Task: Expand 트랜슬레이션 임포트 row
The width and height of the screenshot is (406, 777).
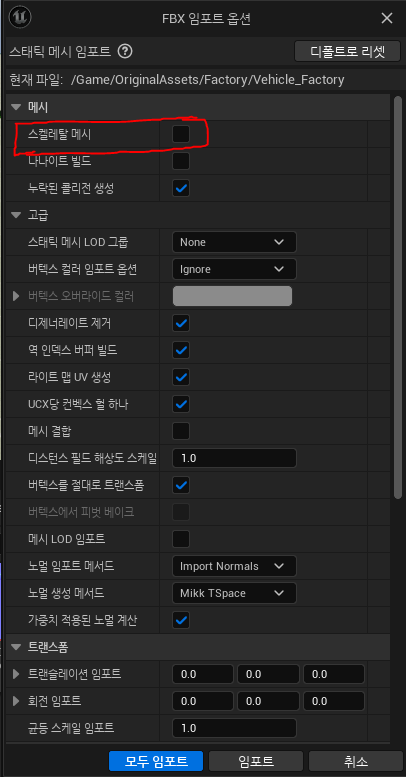Action: pos(16,674)
